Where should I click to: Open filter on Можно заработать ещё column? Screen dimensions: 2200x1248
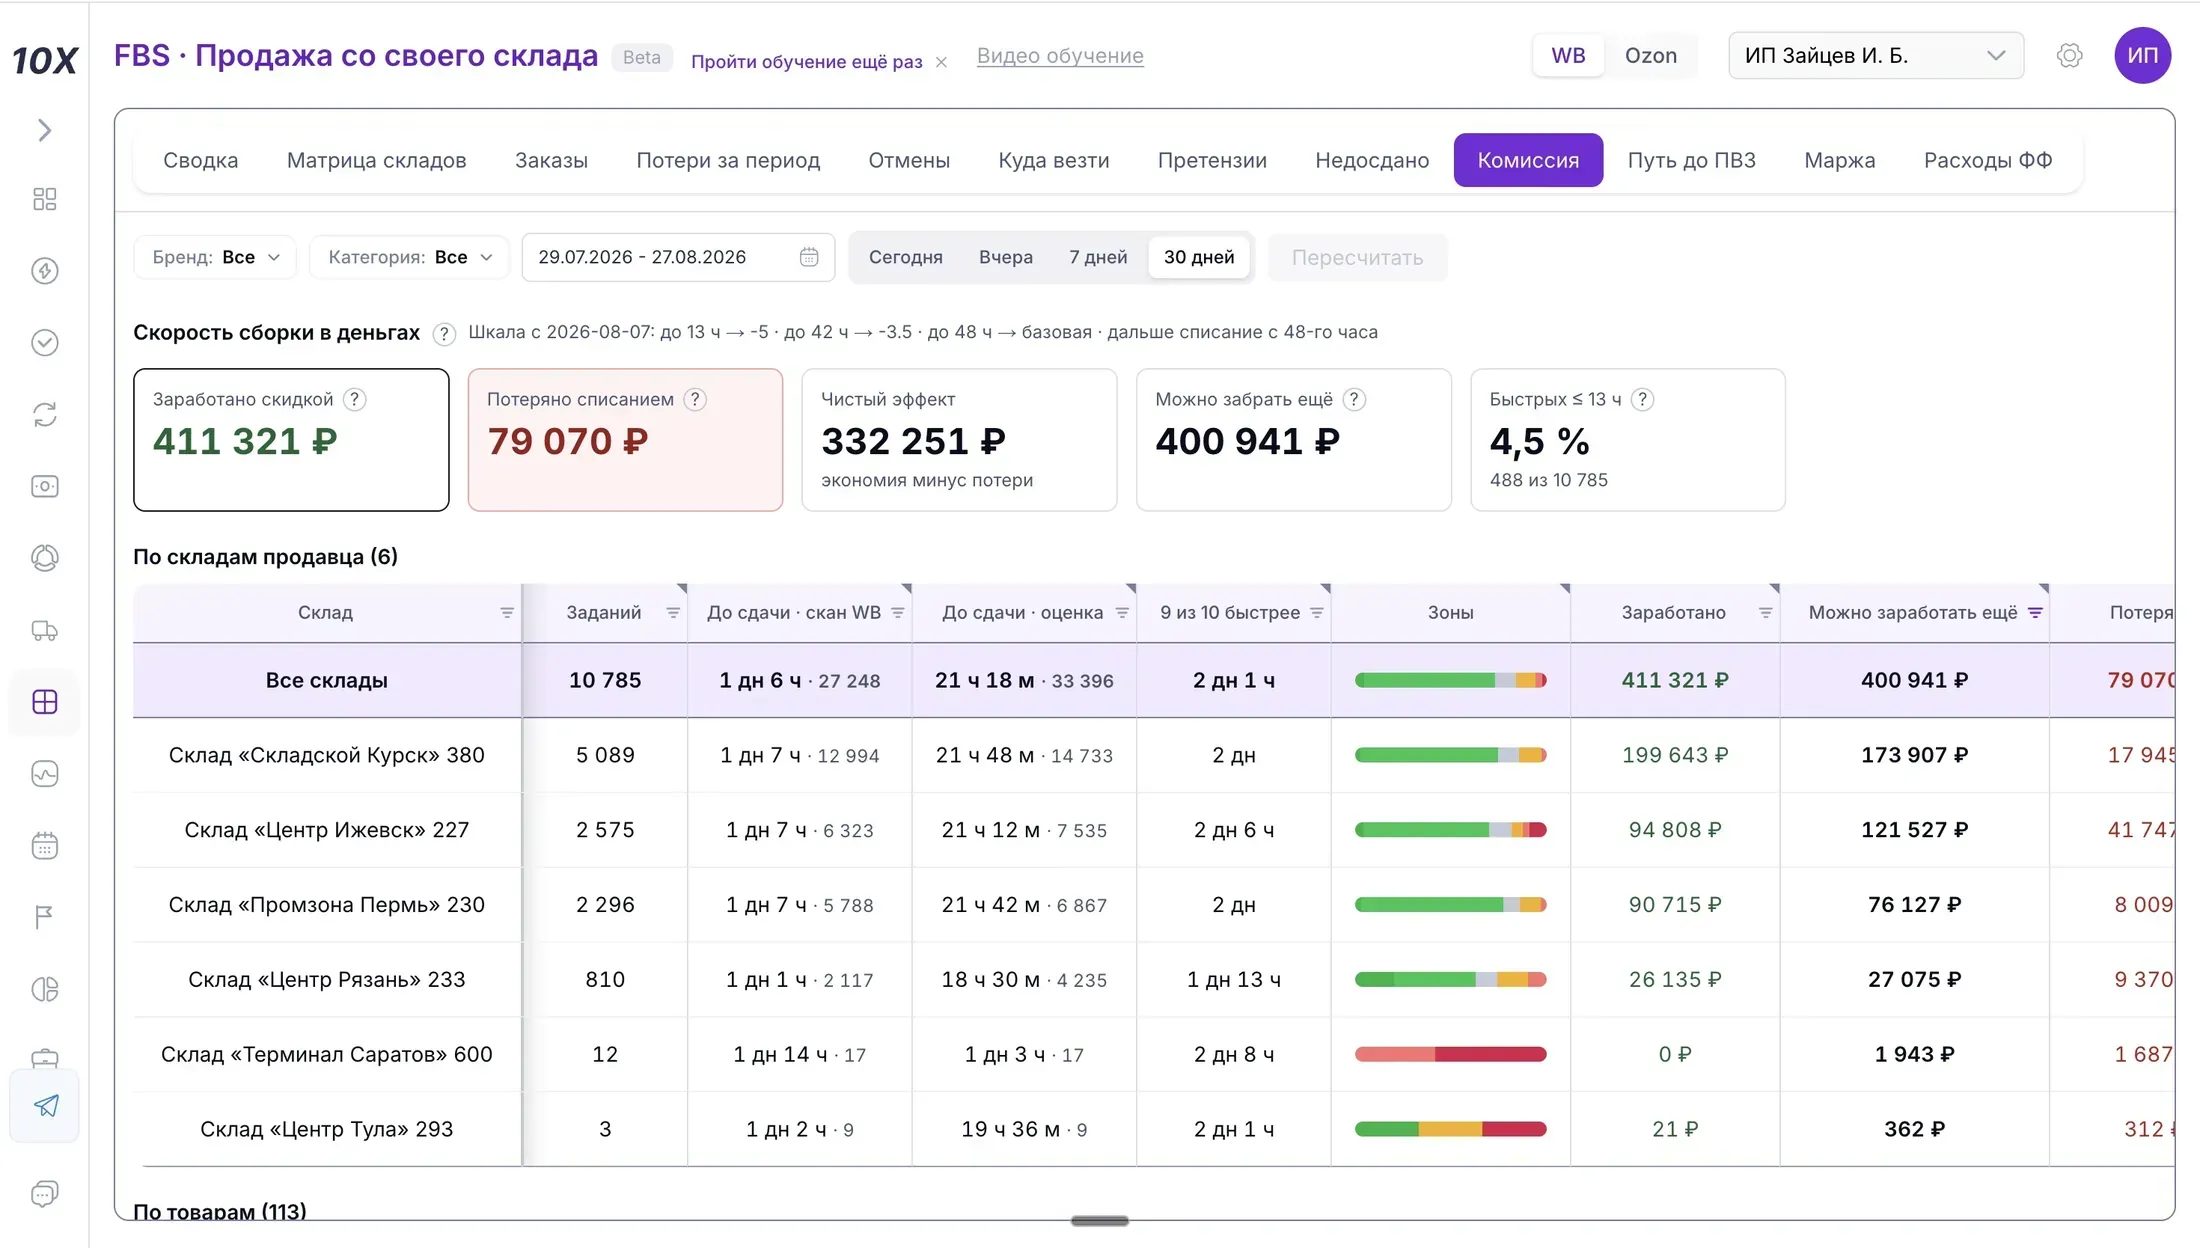[2035, 613]
